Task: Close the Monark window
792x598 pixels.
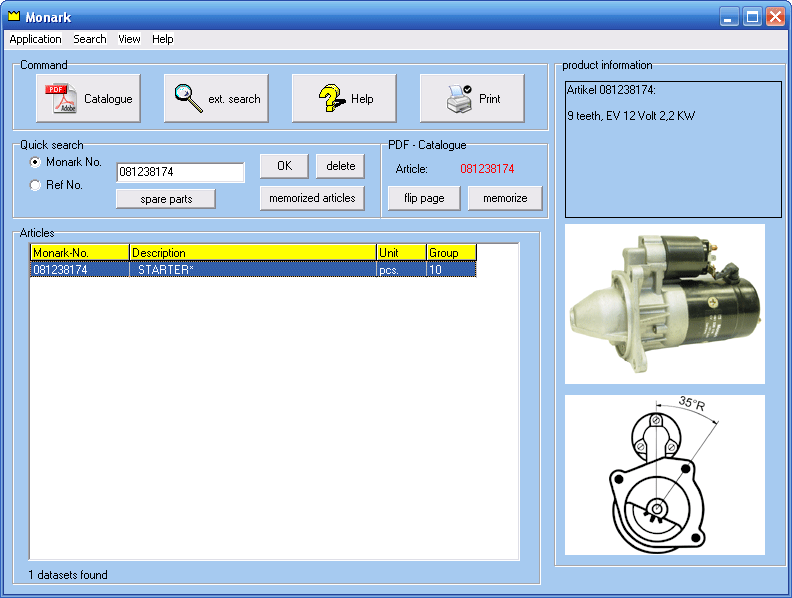Action: (775, 17)
